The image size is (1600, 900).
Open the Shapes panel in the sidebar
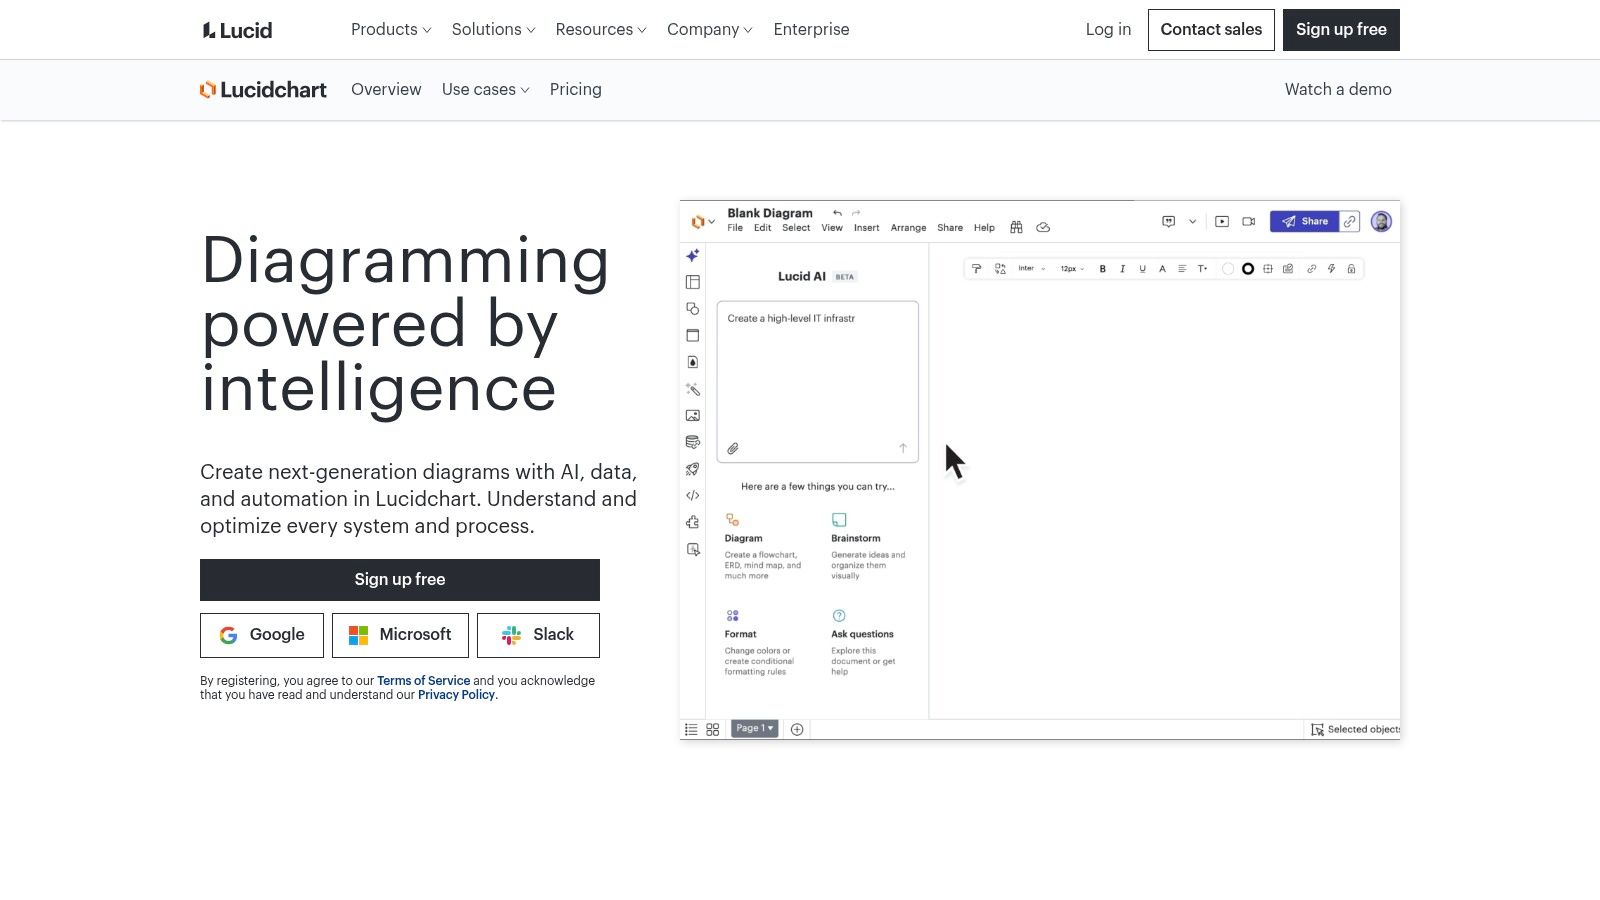click(692, 308)
